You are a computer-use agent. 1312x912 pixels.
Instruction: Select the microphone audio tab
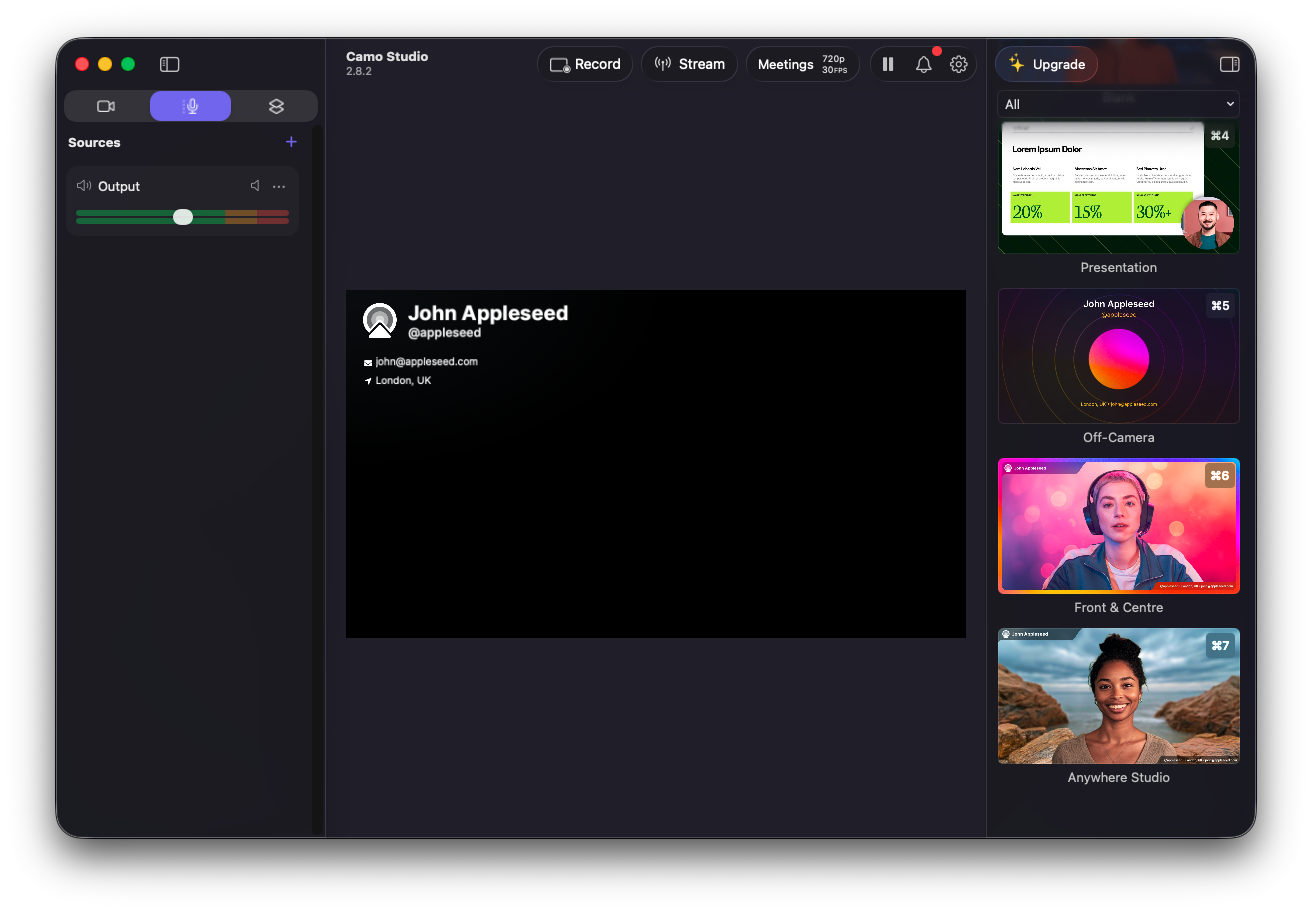191,106
